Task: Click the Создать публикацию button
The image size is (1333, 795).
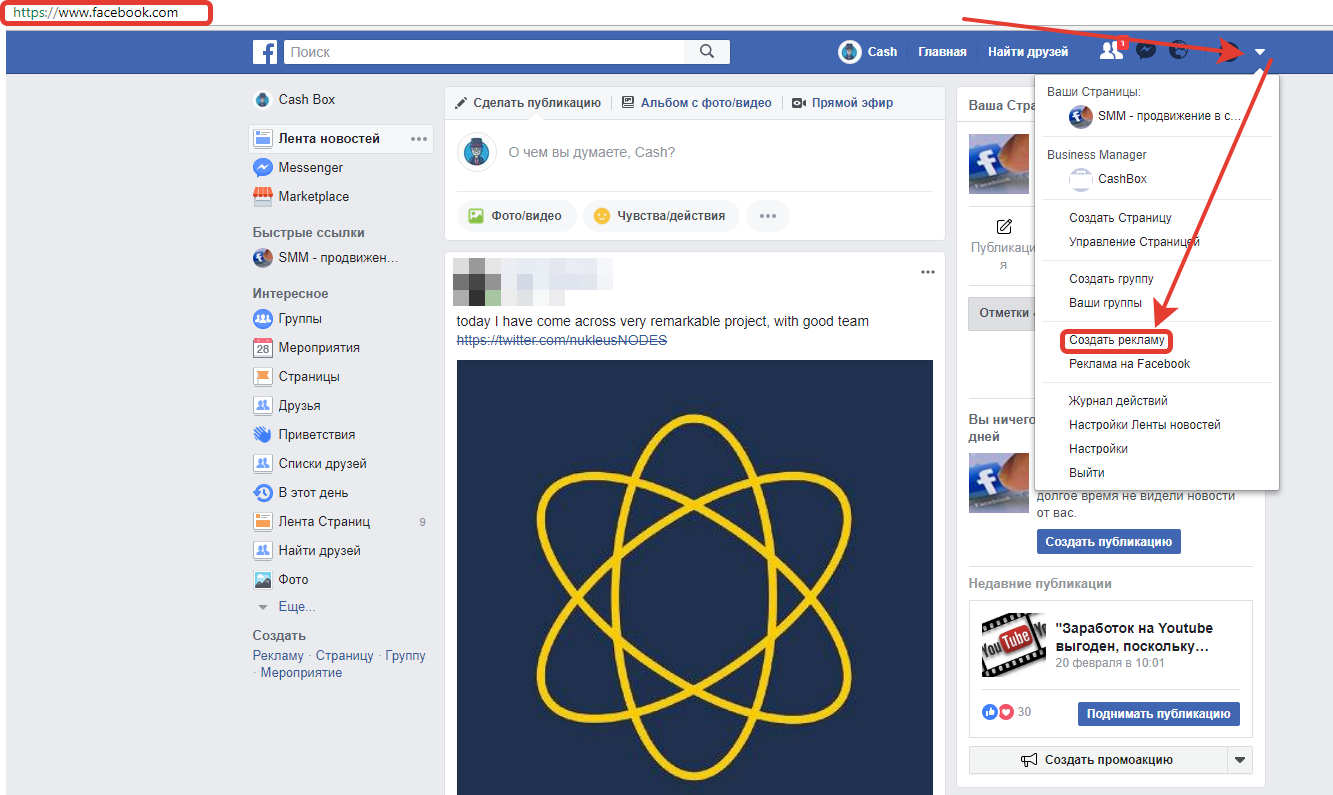Action: point(1108,542)
